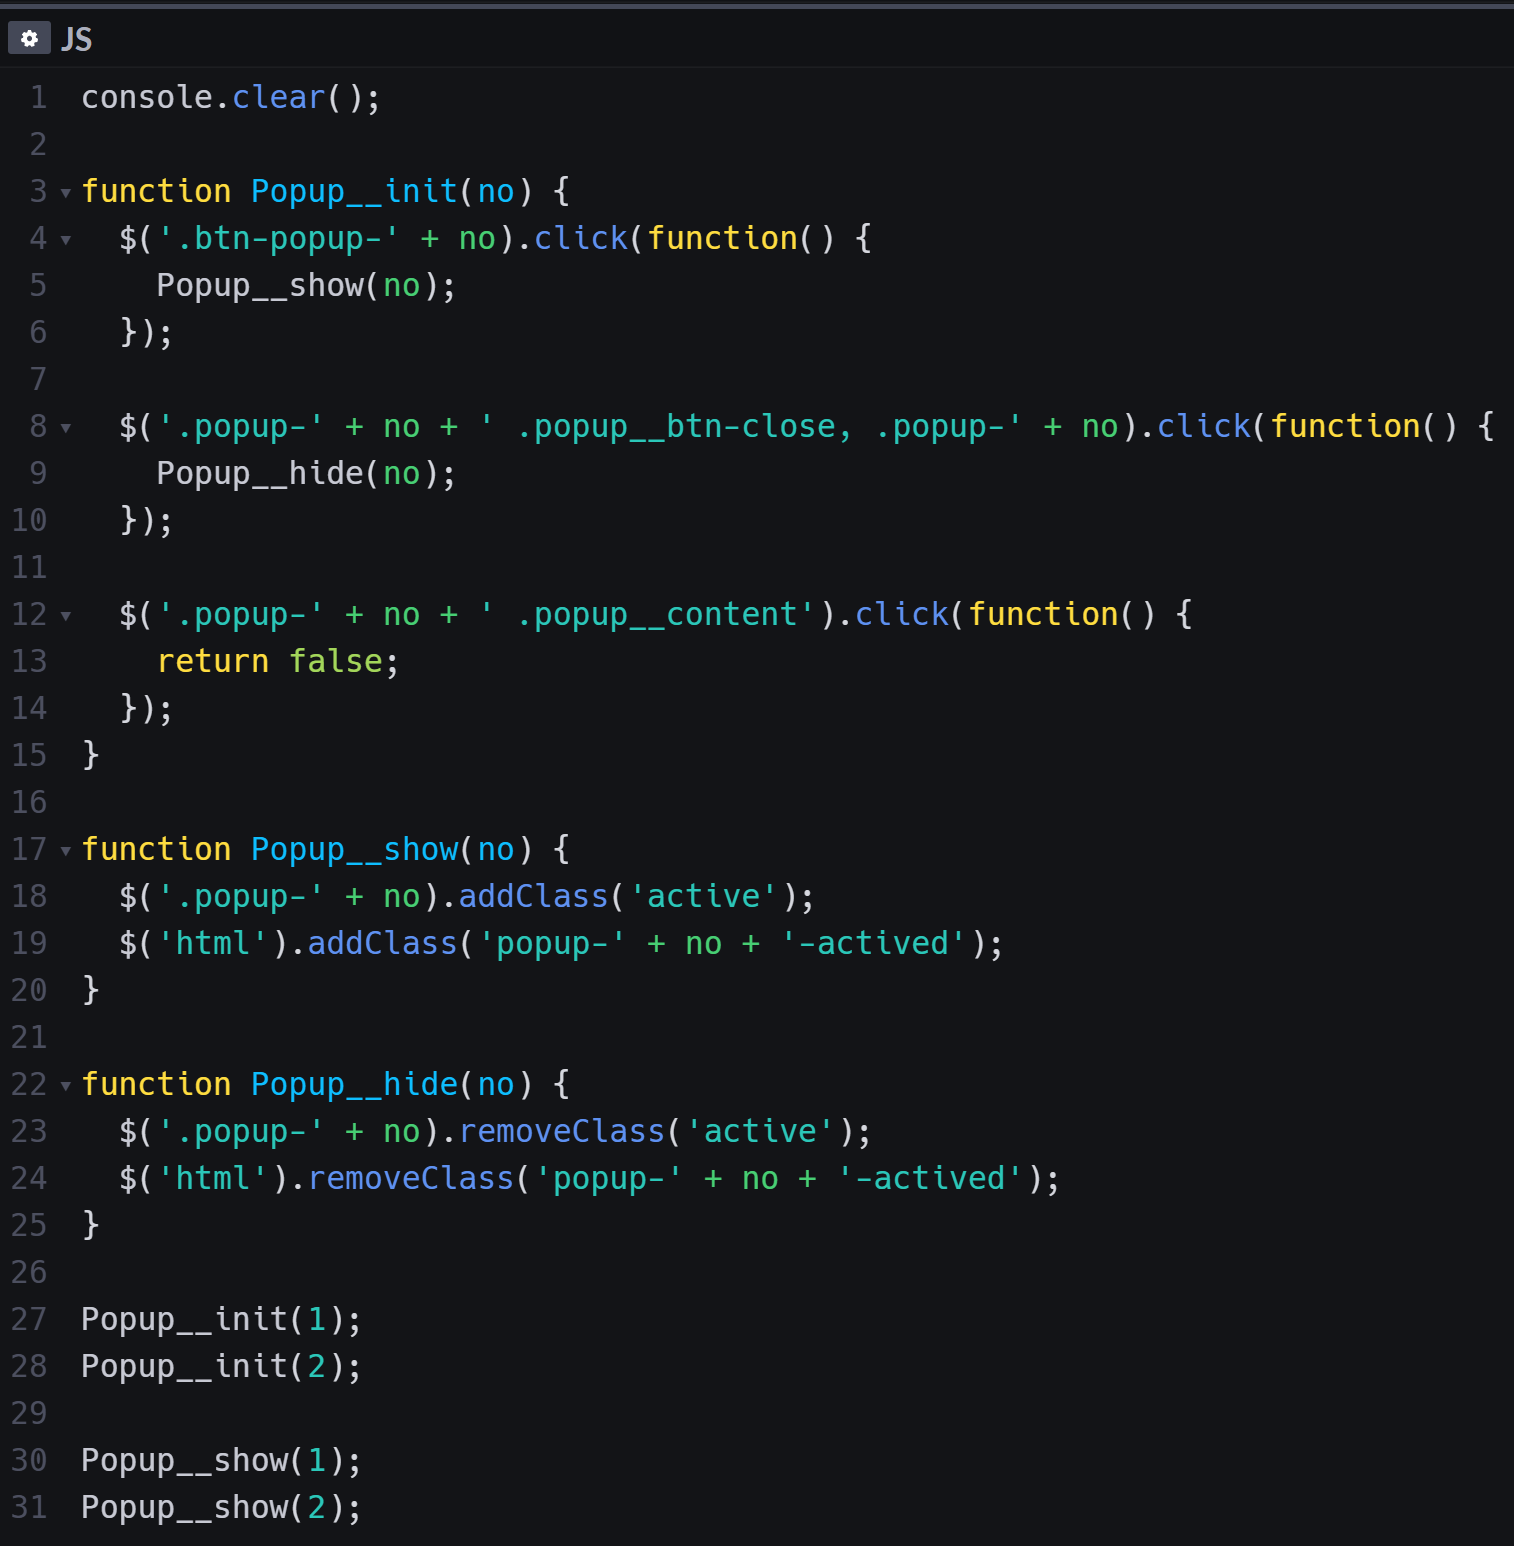Click the closing brace on line 20
The width and height of the screenshot is (1514, 1546).
click(x=91, y=990)
